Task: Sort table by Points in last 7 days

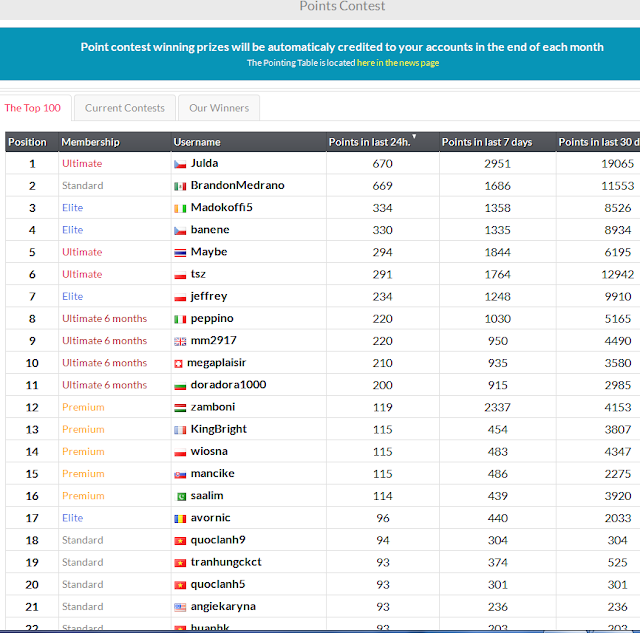Action: (x=486, y=142)
